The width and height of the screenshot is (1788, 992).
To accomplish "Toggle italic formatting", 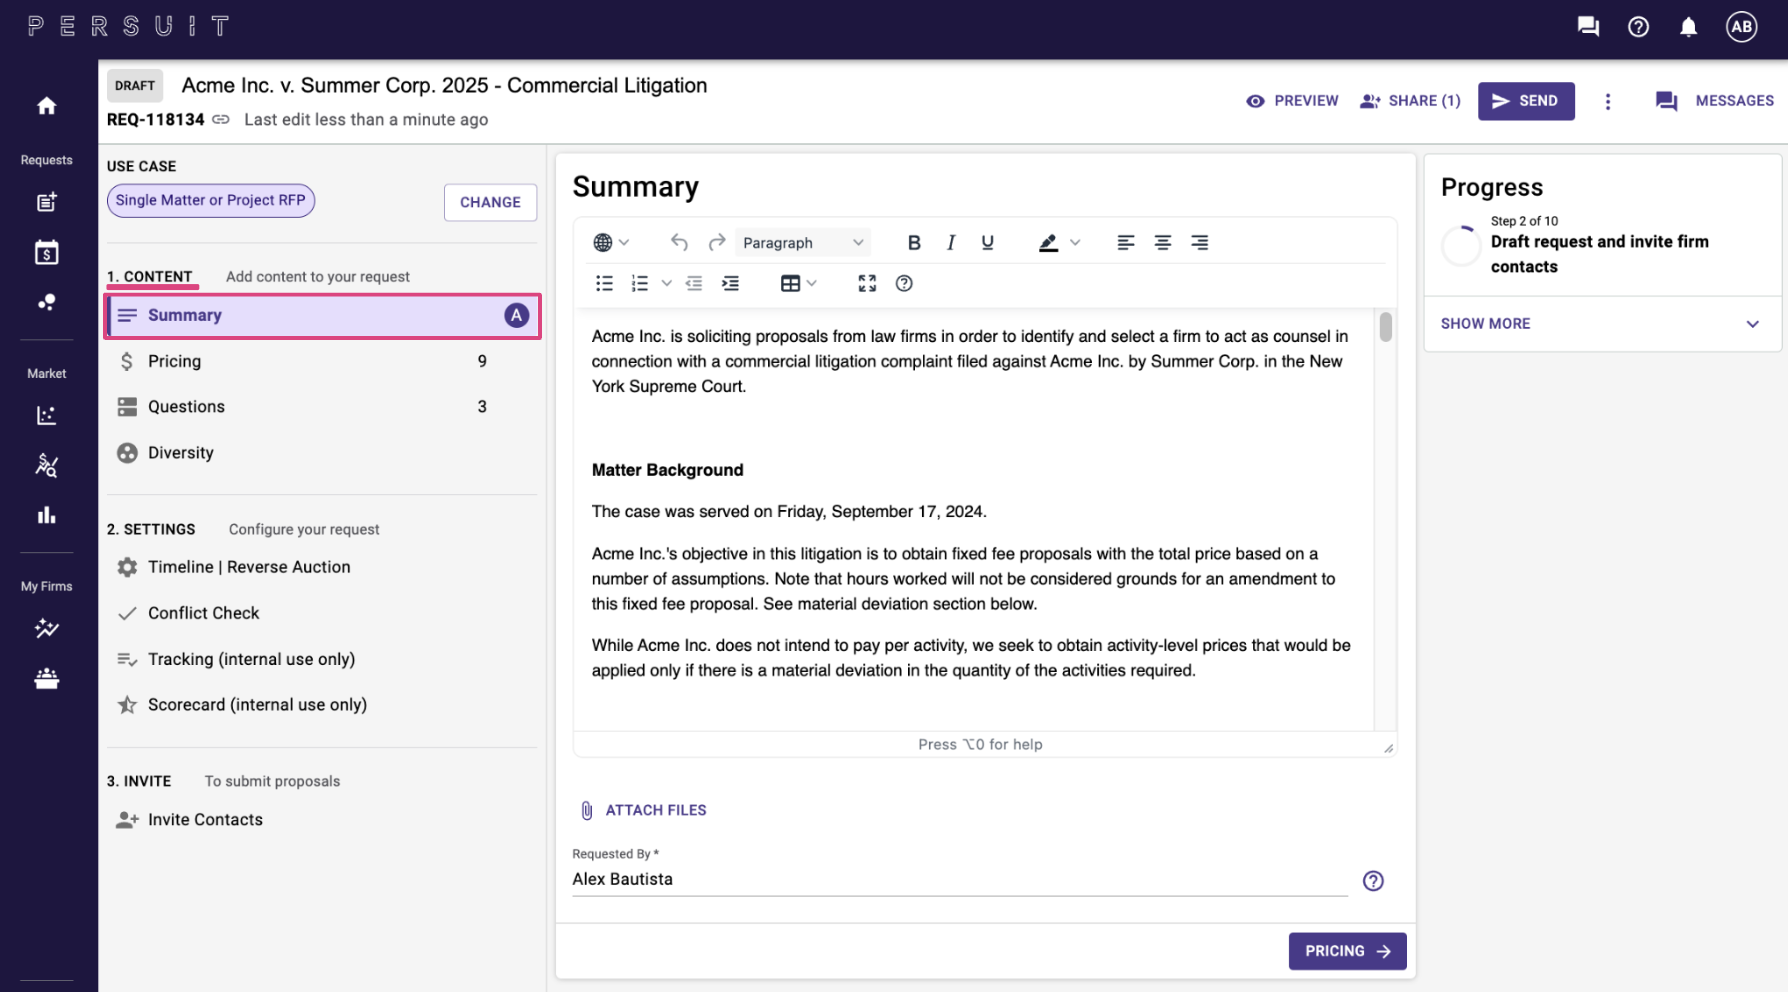I will 950,242.
